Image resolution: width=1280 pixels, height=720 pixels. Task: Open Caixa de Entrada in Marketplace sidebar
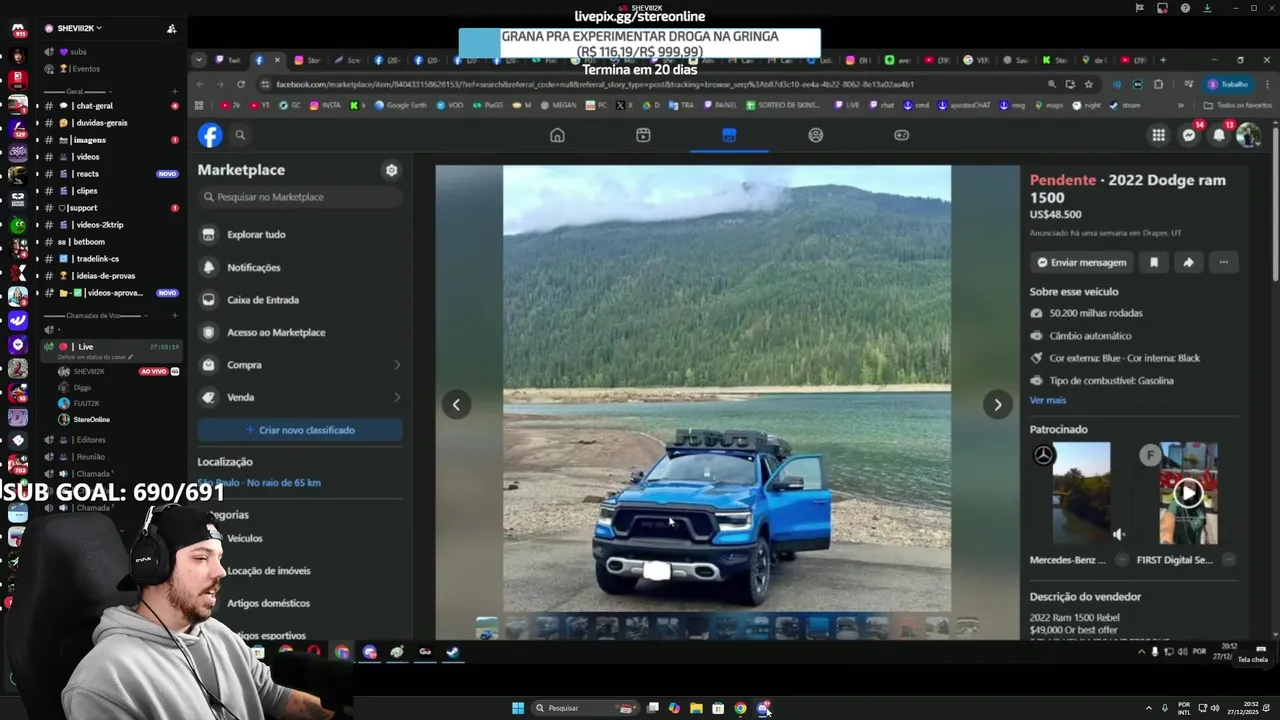tap(300, 299)
